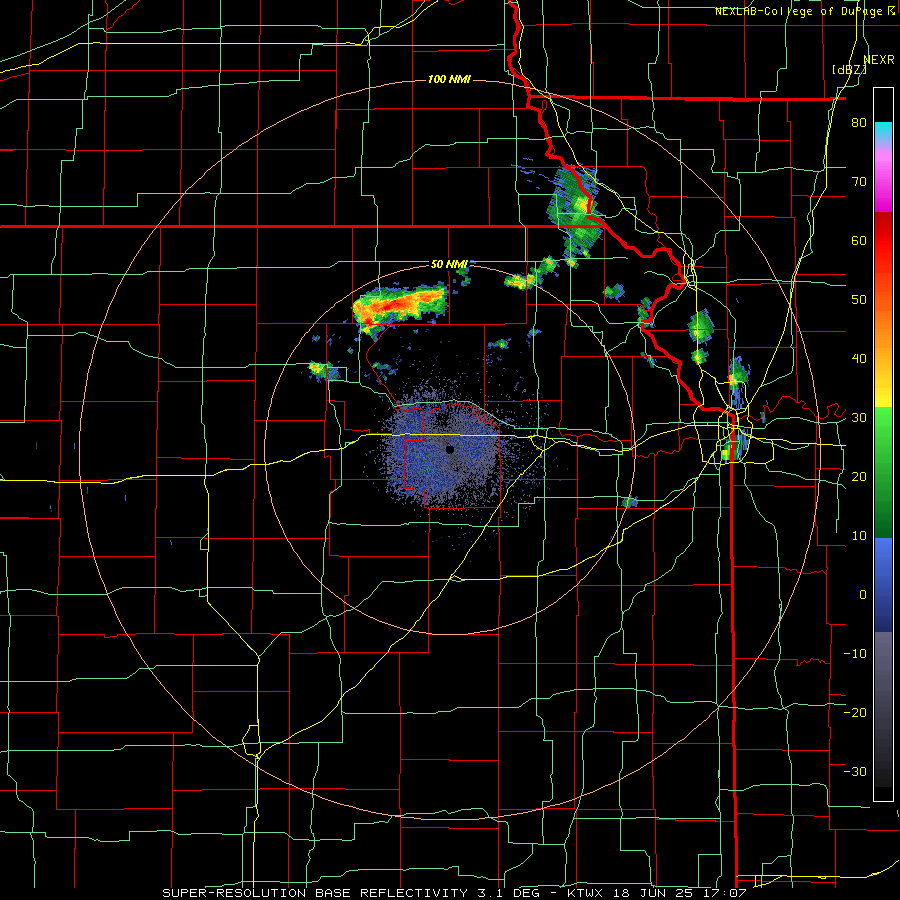This screenshot has width=900, height=900.
Task: Click the blue segment of the dBZ color bar
Action: point(883,584)
